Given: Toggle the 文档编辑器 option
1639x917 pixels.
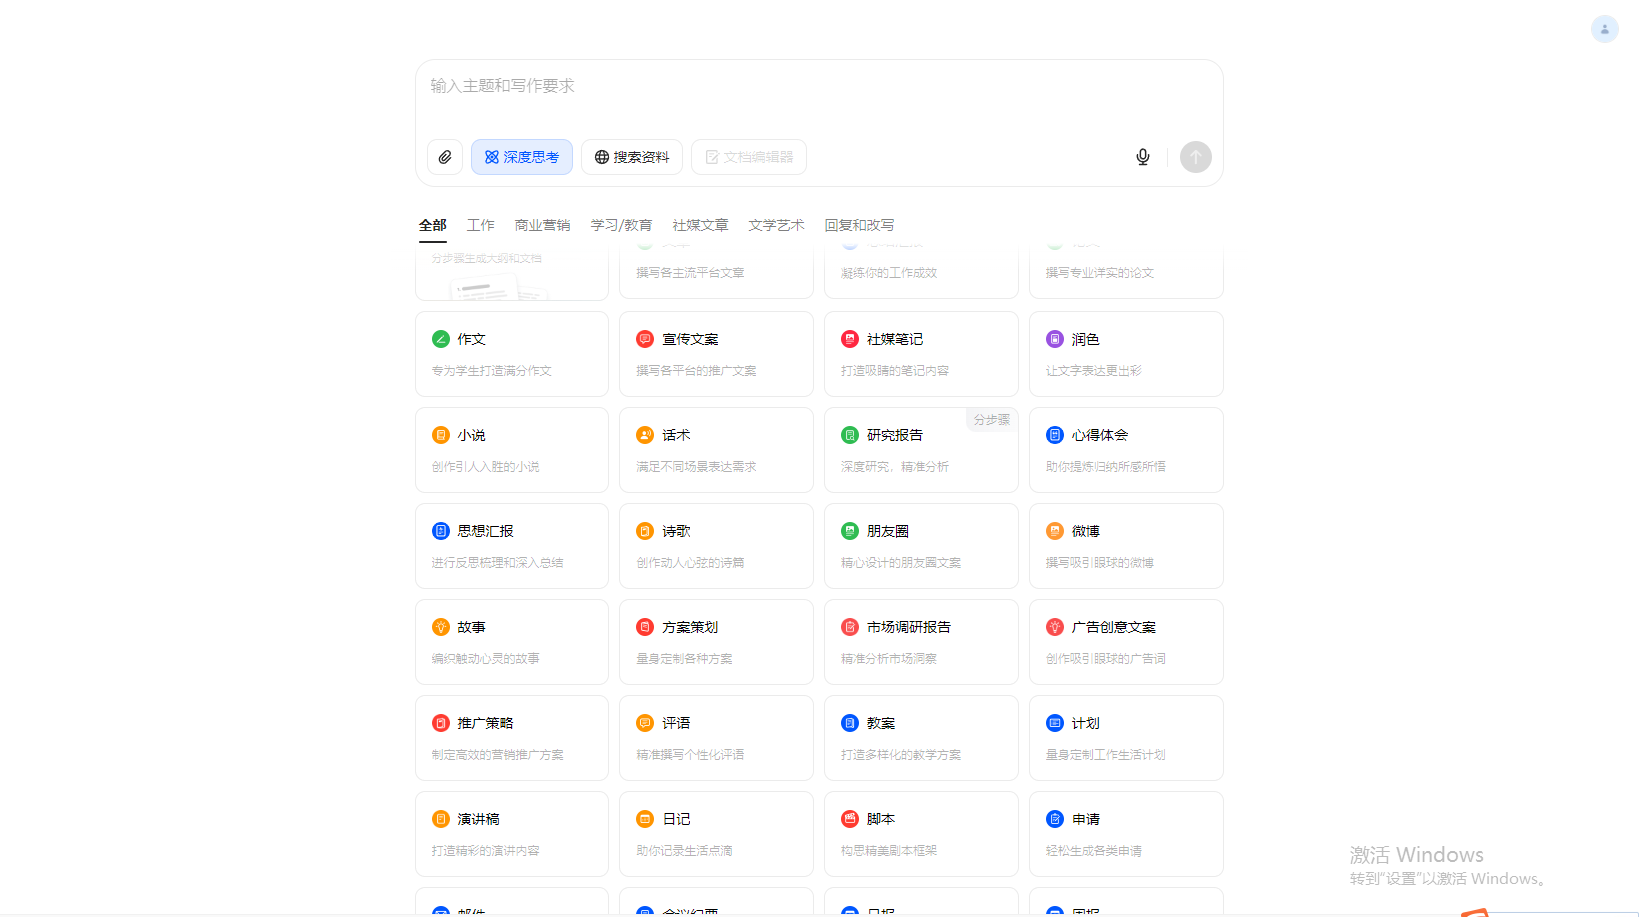Looking at the screenshot, I should coord(749,157).
